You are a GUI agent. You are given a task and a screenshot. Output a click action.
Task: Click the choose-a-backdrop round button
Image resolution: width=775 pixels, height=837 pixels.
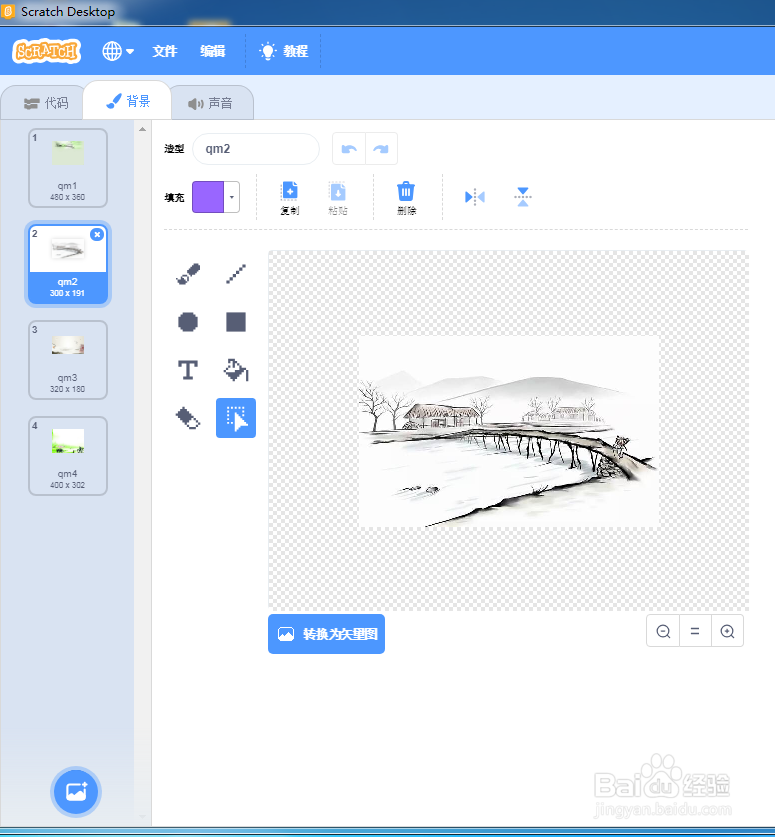pyautogui.click(x=76, y=792)
